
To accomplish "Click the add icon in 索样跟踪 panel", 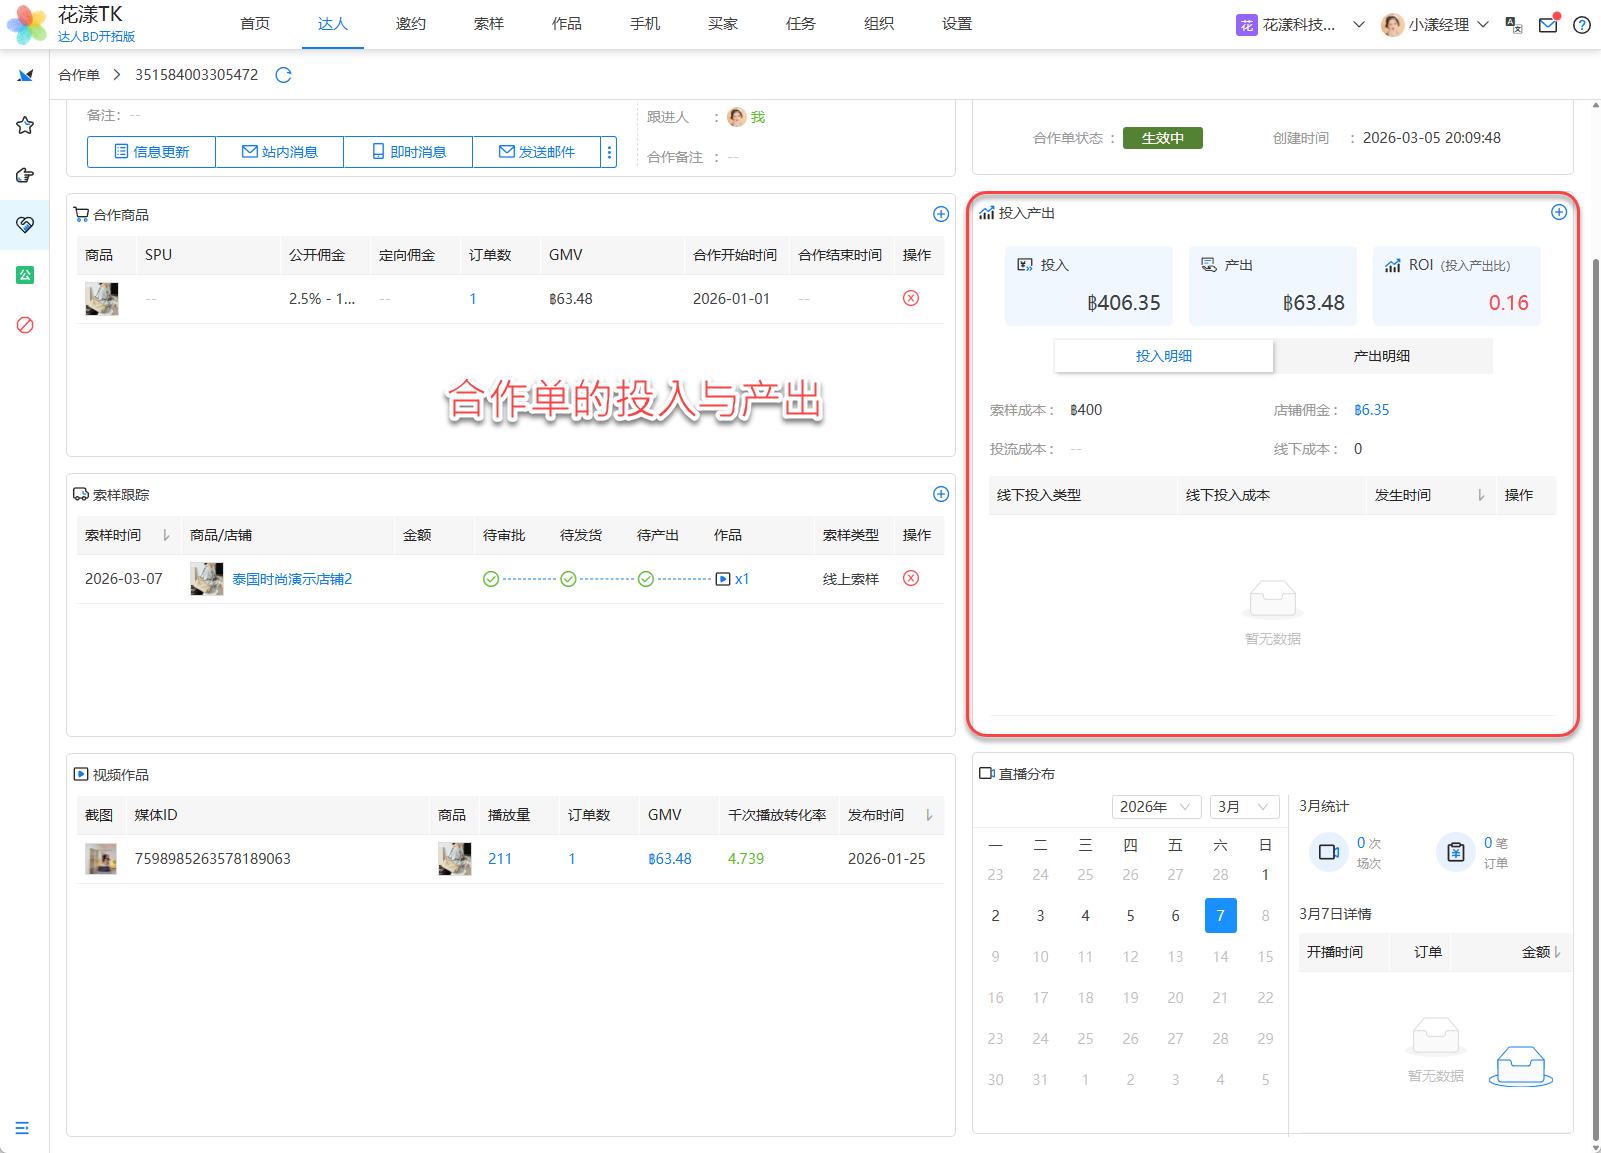I will pyautogui.click(x=940, y=494).
